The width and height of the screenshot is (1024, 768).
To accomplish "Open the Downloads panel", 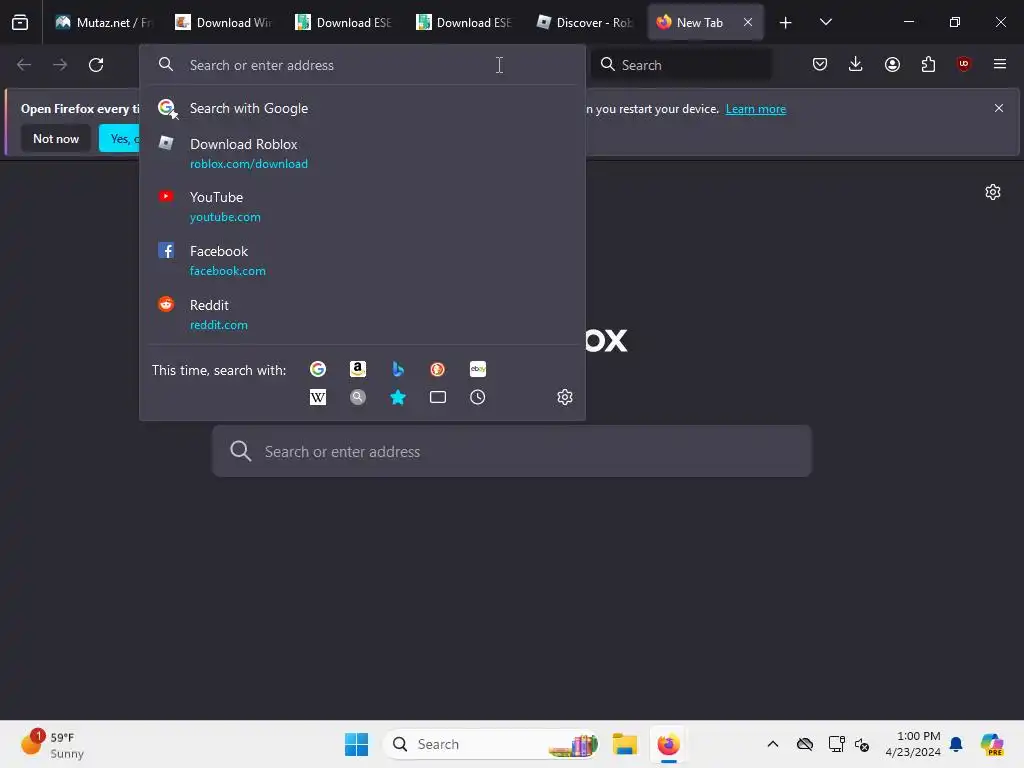I will point(856,64).
